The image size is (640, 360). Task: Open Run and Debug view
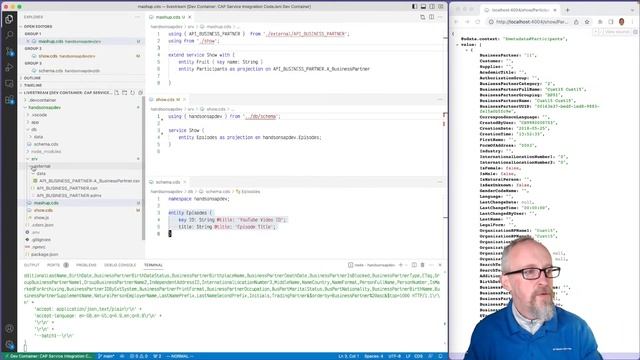(9, 67)
